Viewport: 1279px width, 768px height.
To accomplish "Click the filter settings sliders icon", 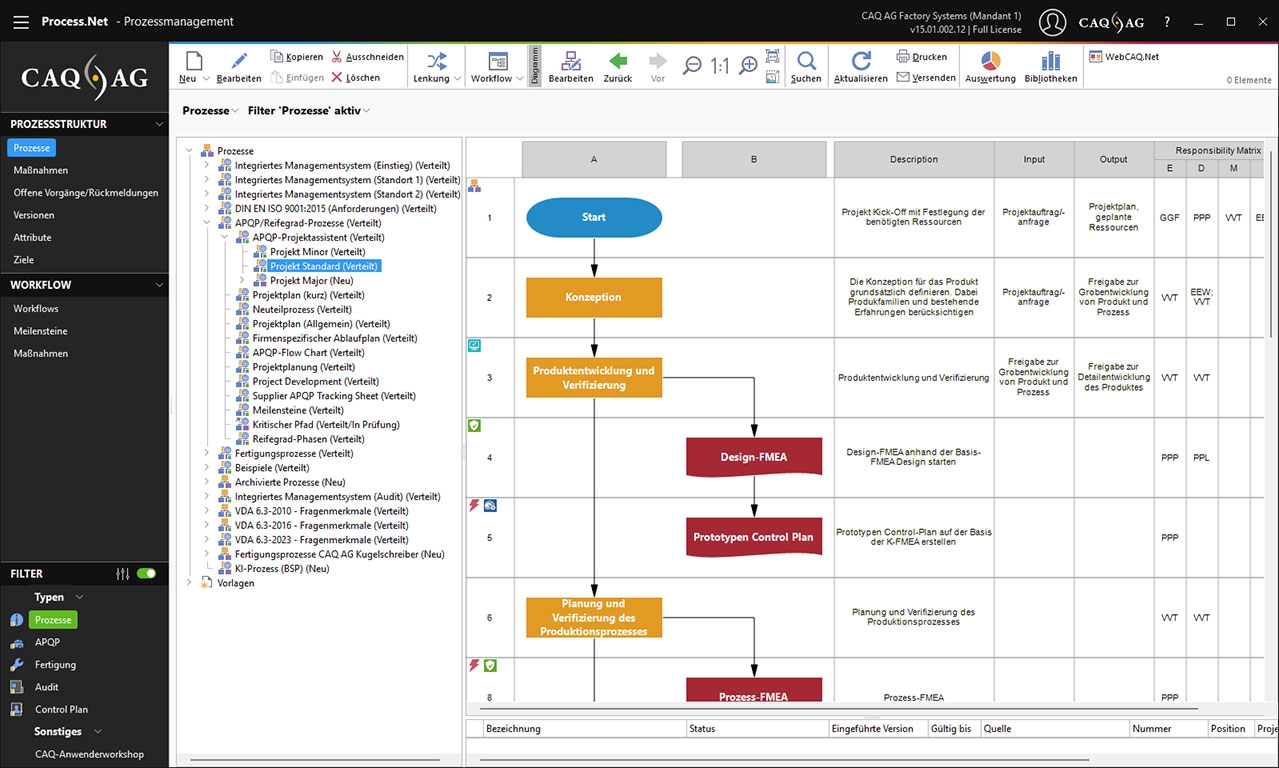I will pyautogui.click(x=123, y=574).
